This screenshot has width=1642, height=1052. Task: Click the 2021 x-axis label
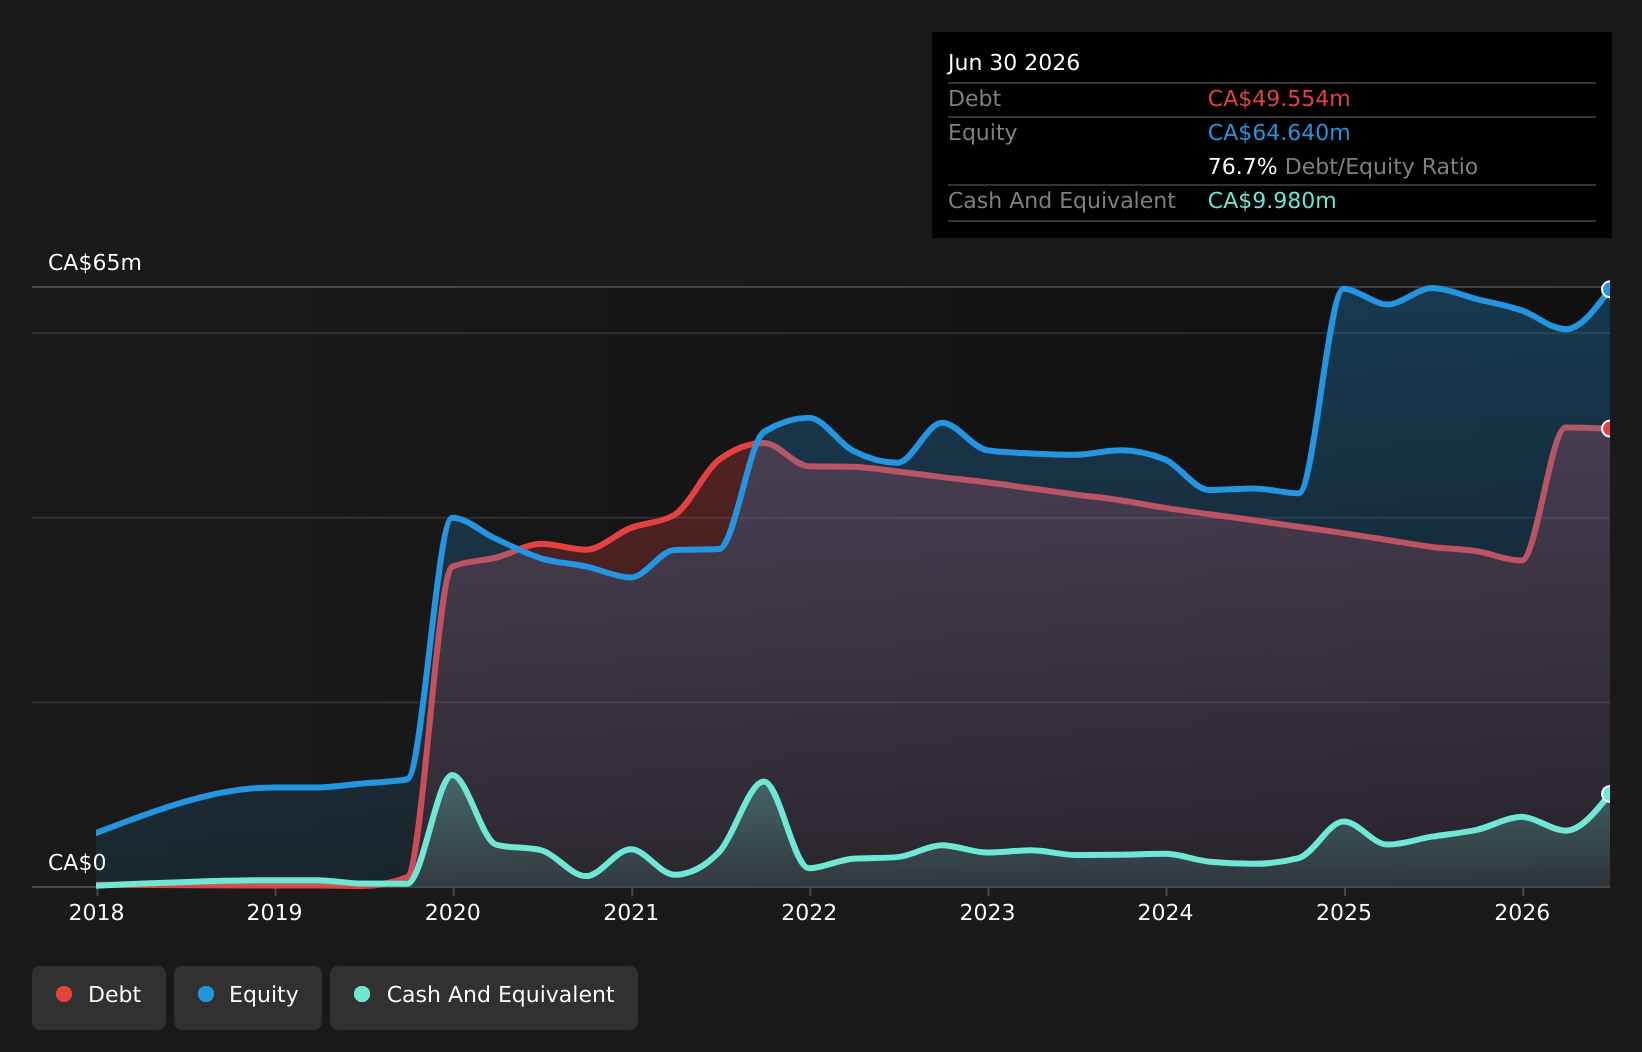(631, 912)
